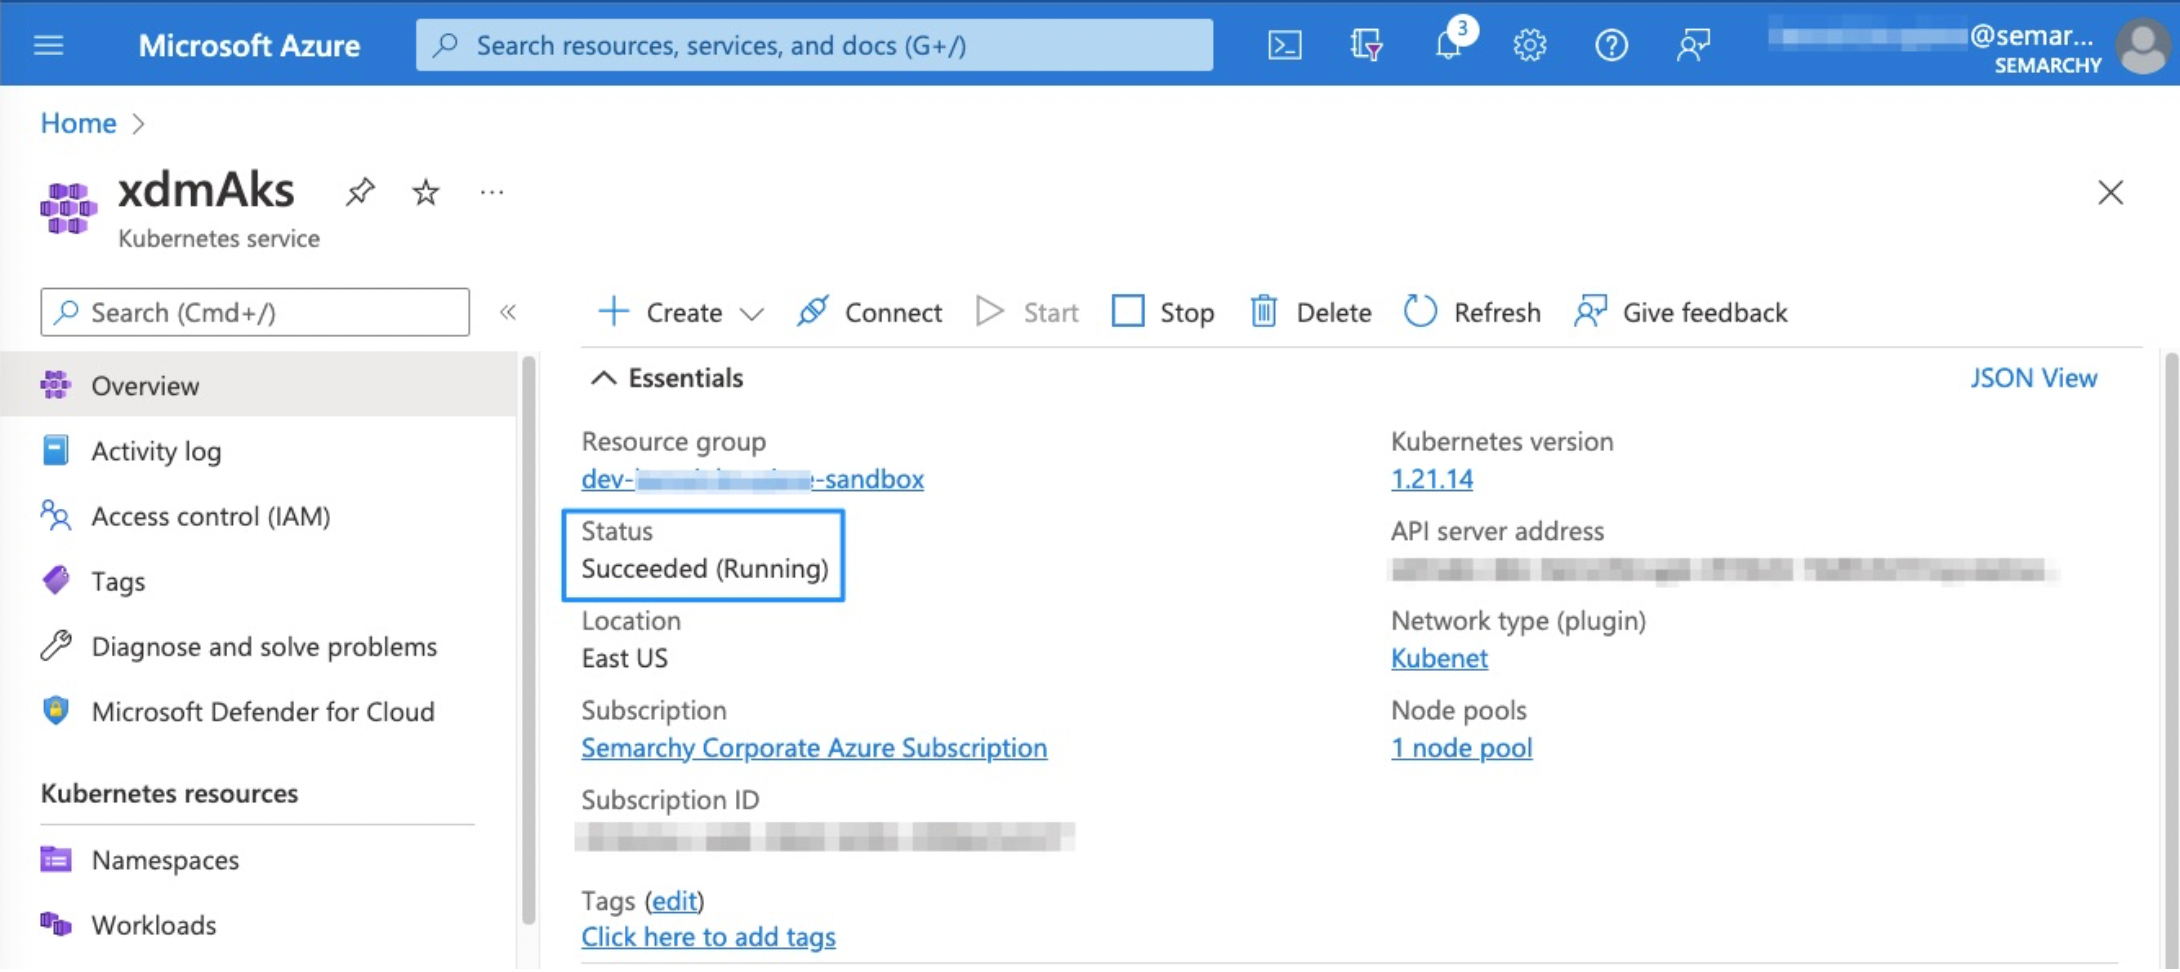Open the portal hamburger menu

47,44
